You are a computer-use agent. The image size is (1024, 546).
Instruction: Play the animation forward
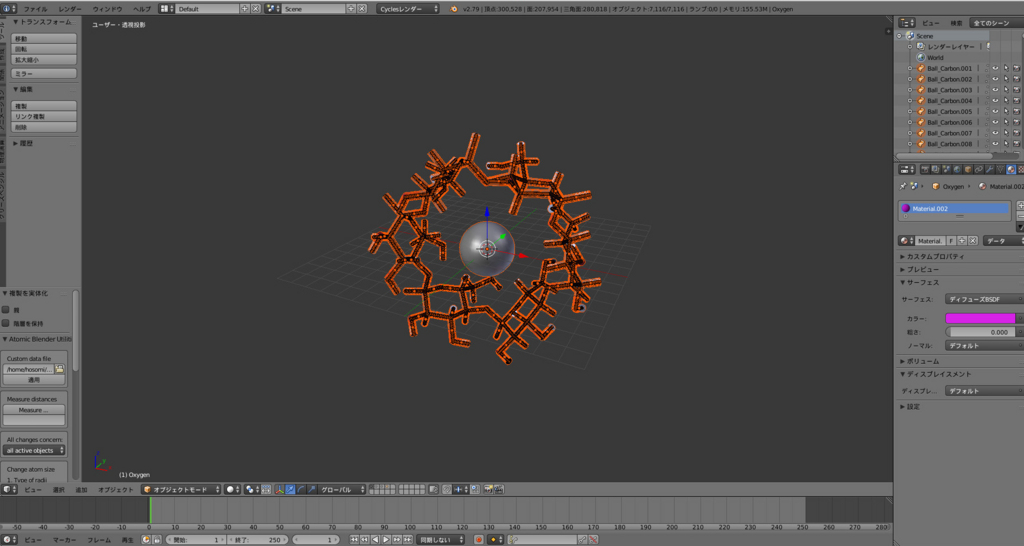coord(386,539)
